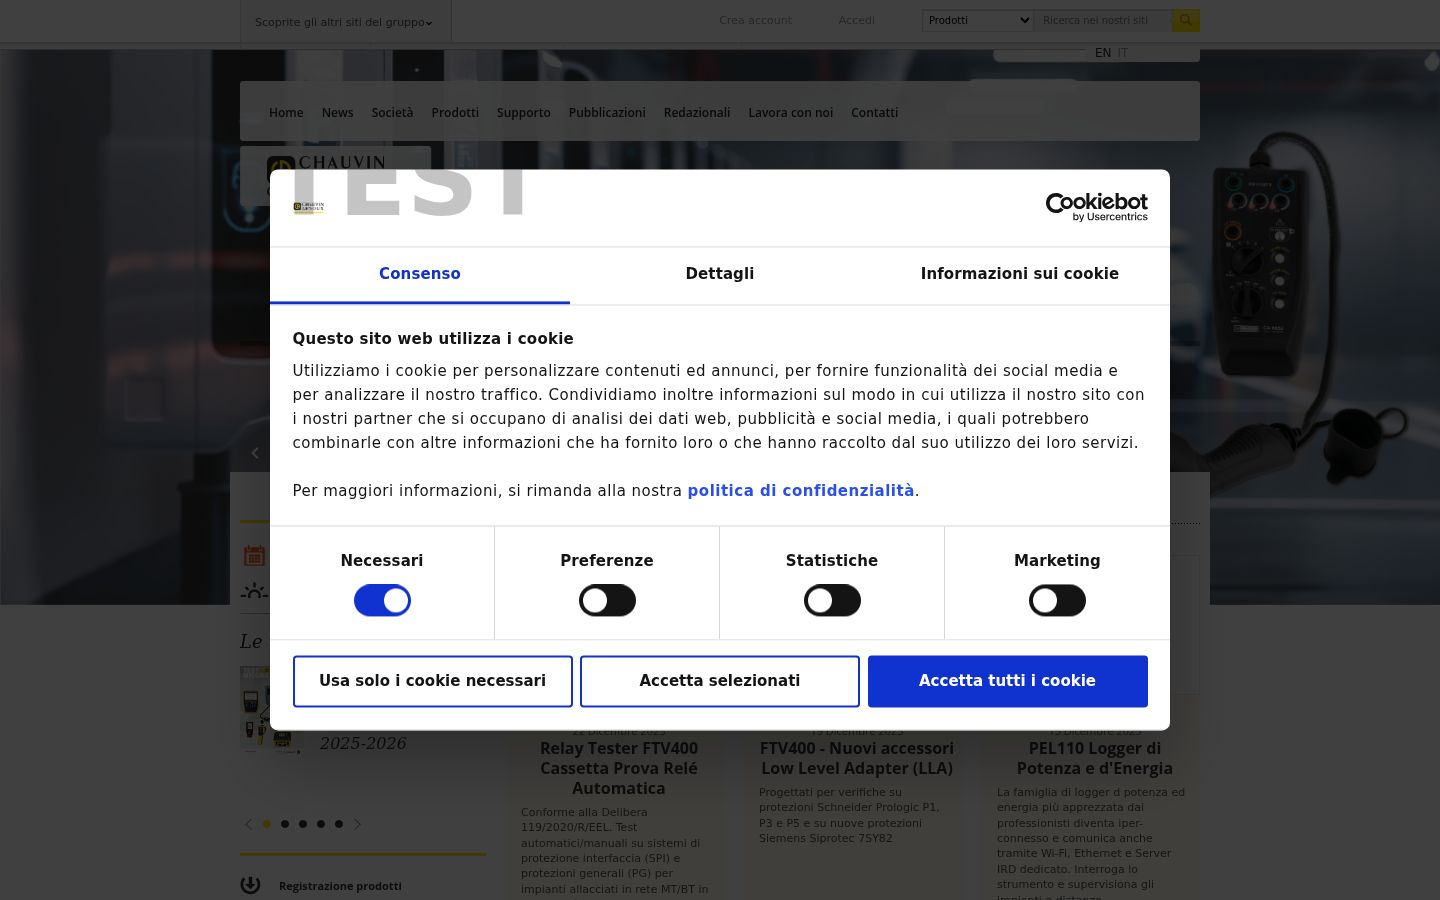The height and width of the screenshot is (900, 1440).
Task: Expand 'Scoprite gli altri siti del gruppo'
Action: pyautogui.click(x=345, y=22)
